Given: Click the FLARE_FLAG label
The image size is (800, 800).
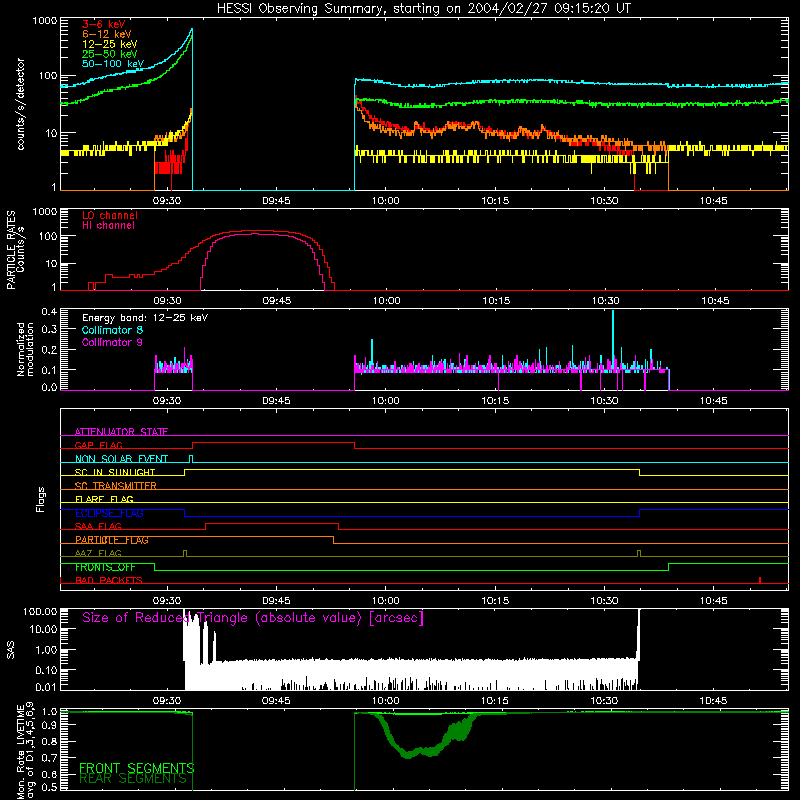Looking at the screenshot, I should pos(104,499).
